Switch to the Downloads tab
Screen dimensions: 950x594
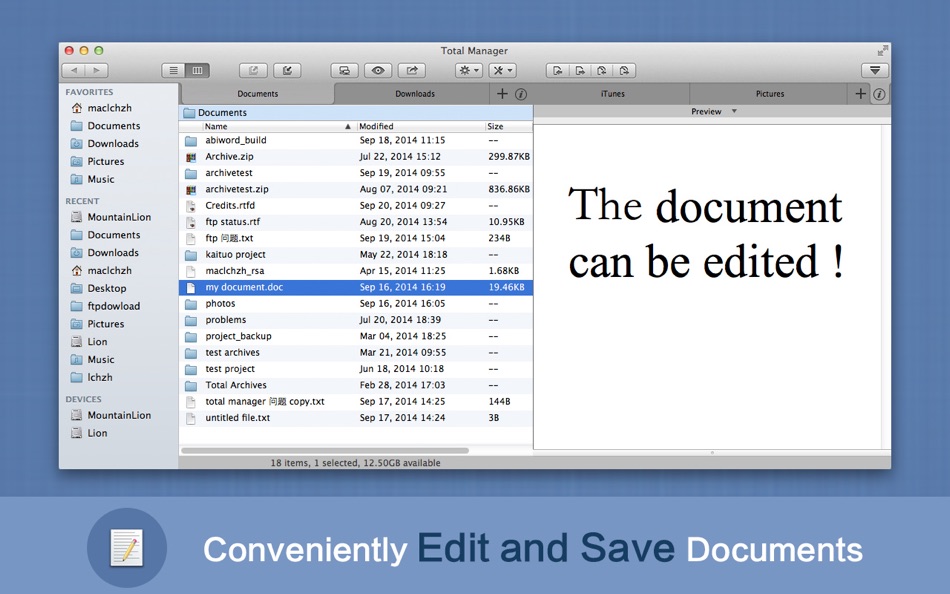[x=415, y=94]
